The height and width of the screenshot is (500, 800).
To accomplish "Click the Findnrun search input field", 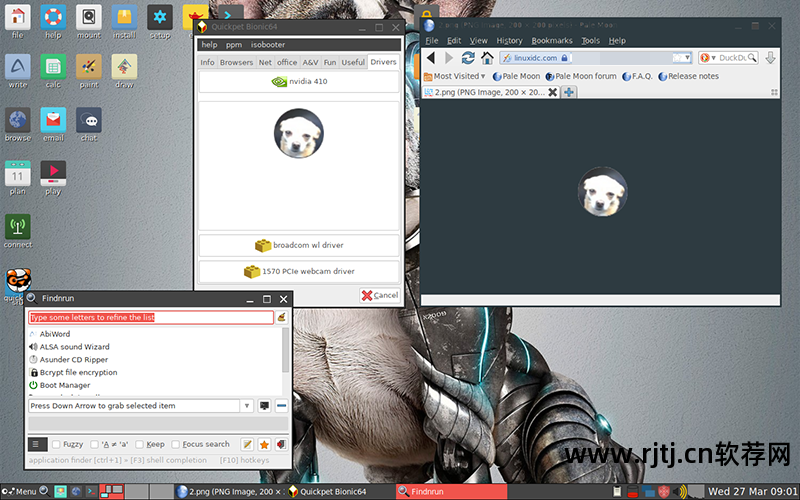I will [x=150, y=318].
